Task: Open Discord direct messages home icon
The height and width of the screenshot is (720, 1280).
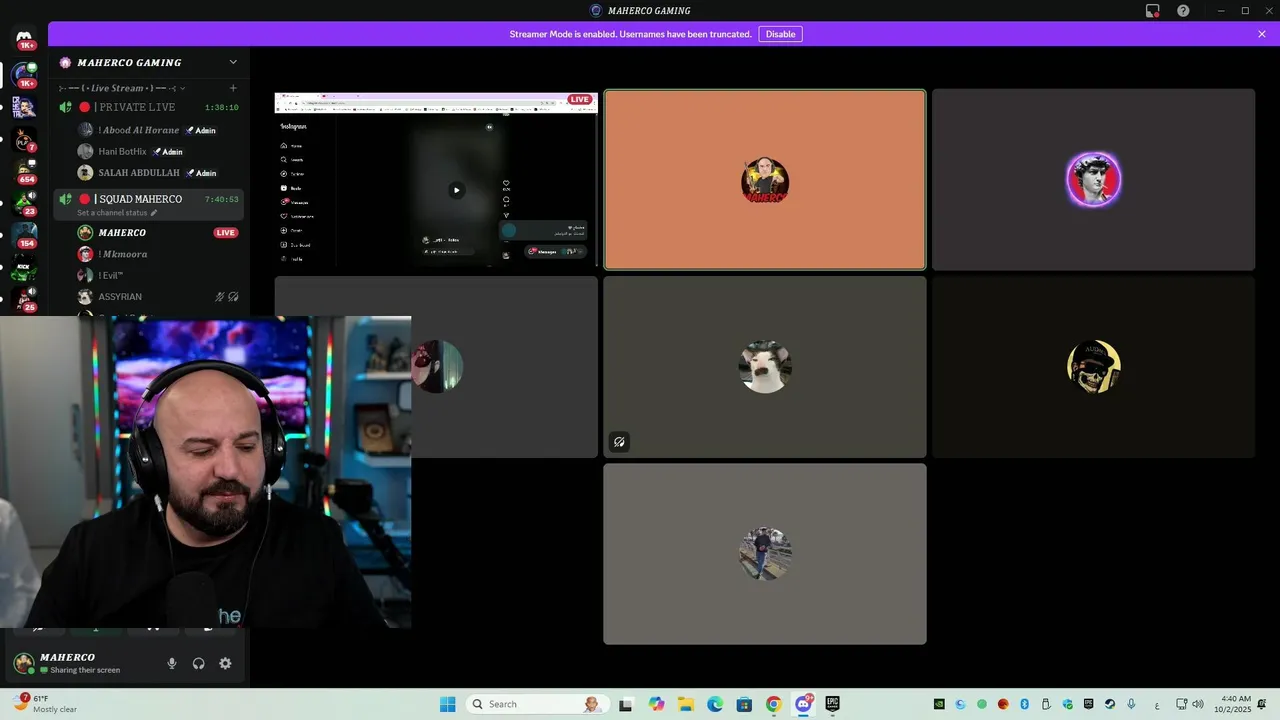Action: [24, 38]
